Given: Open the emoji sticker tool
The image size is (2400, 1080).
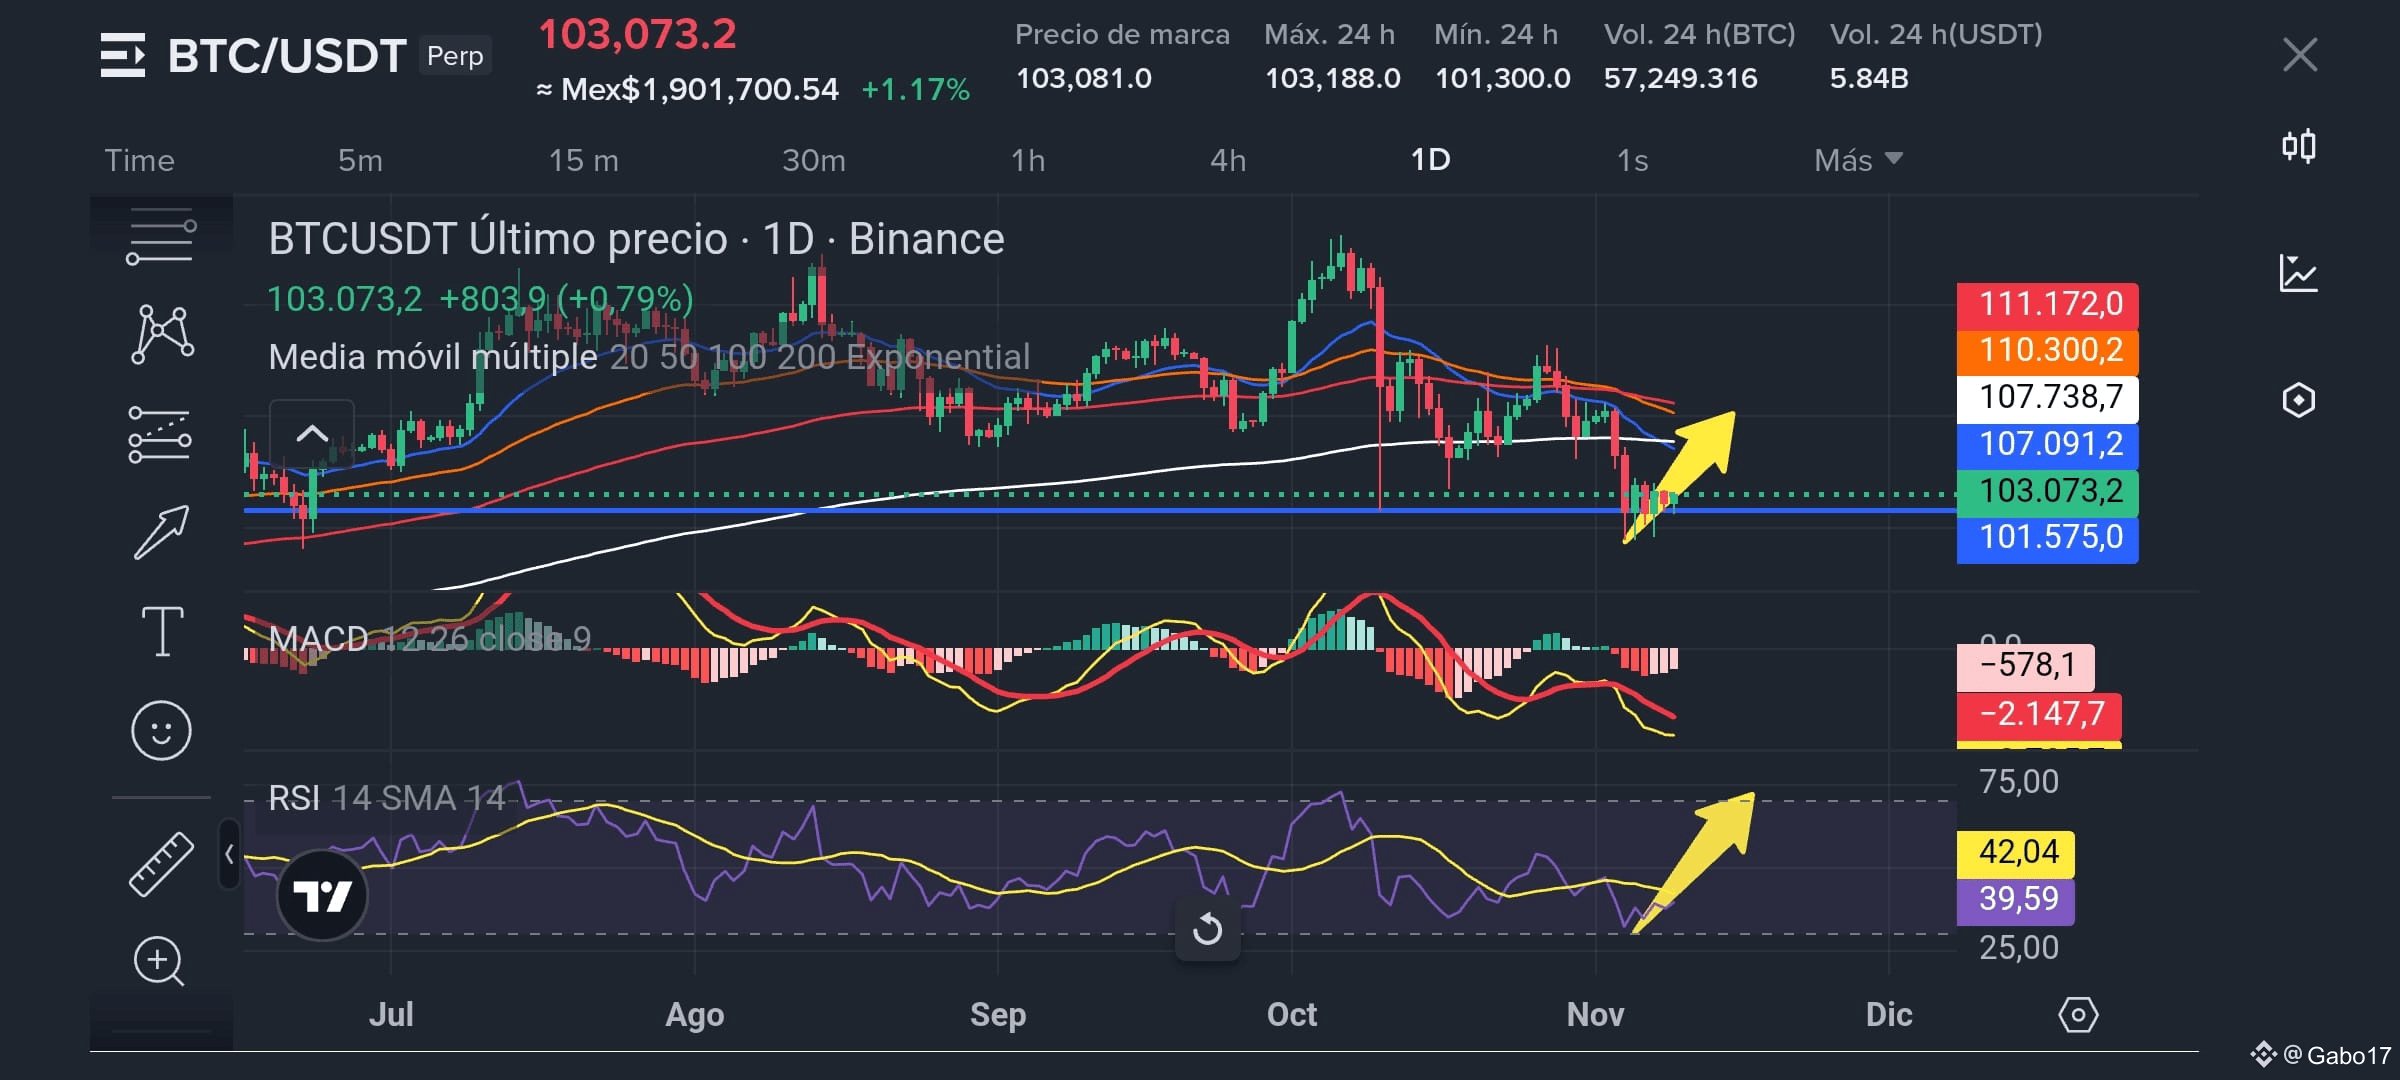Looking at the screenshot, I should click(160, 730).
